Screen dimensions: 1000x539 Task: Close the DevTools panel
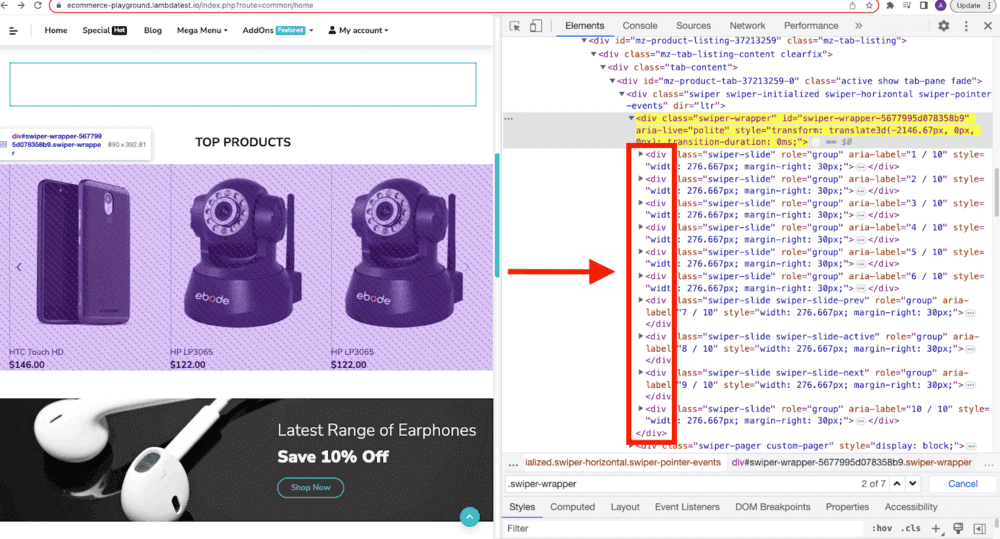pyautogui.click(x=986, y=26)
